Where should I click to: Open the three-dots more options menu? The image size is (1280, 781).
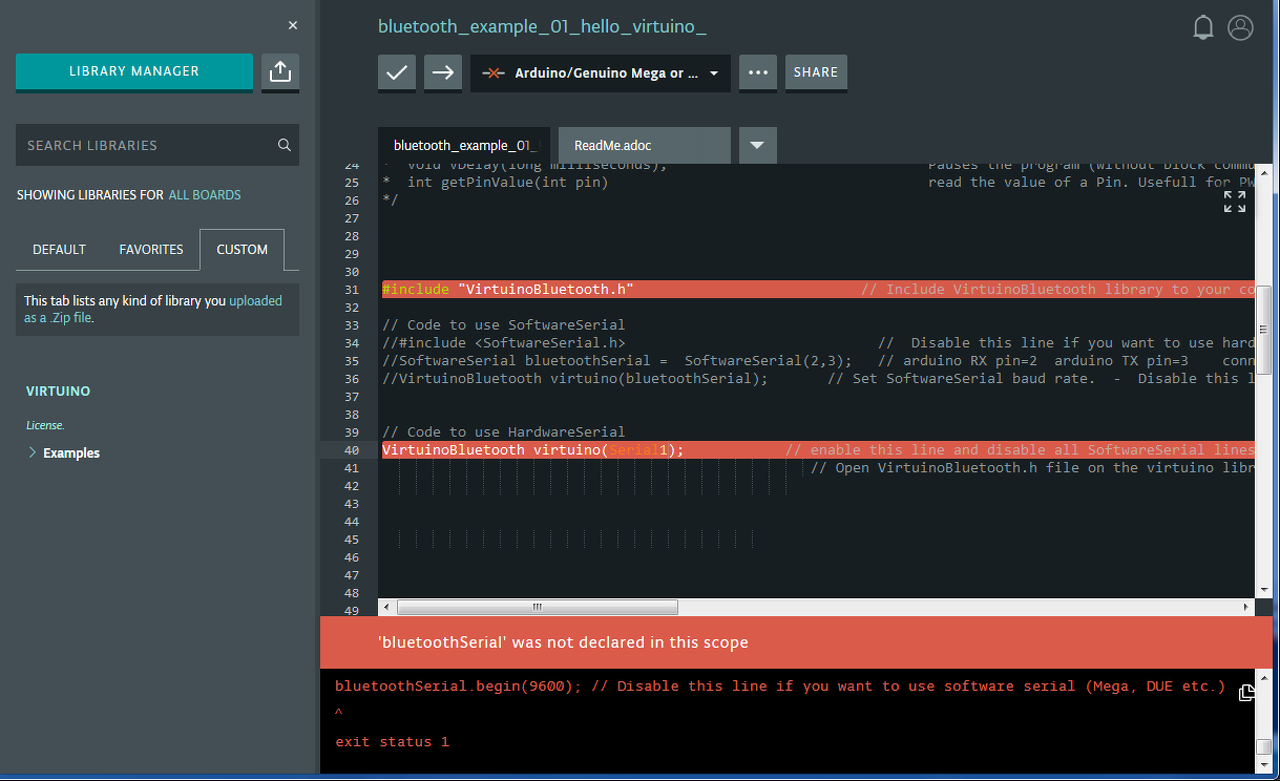click(x=758, y=72)
